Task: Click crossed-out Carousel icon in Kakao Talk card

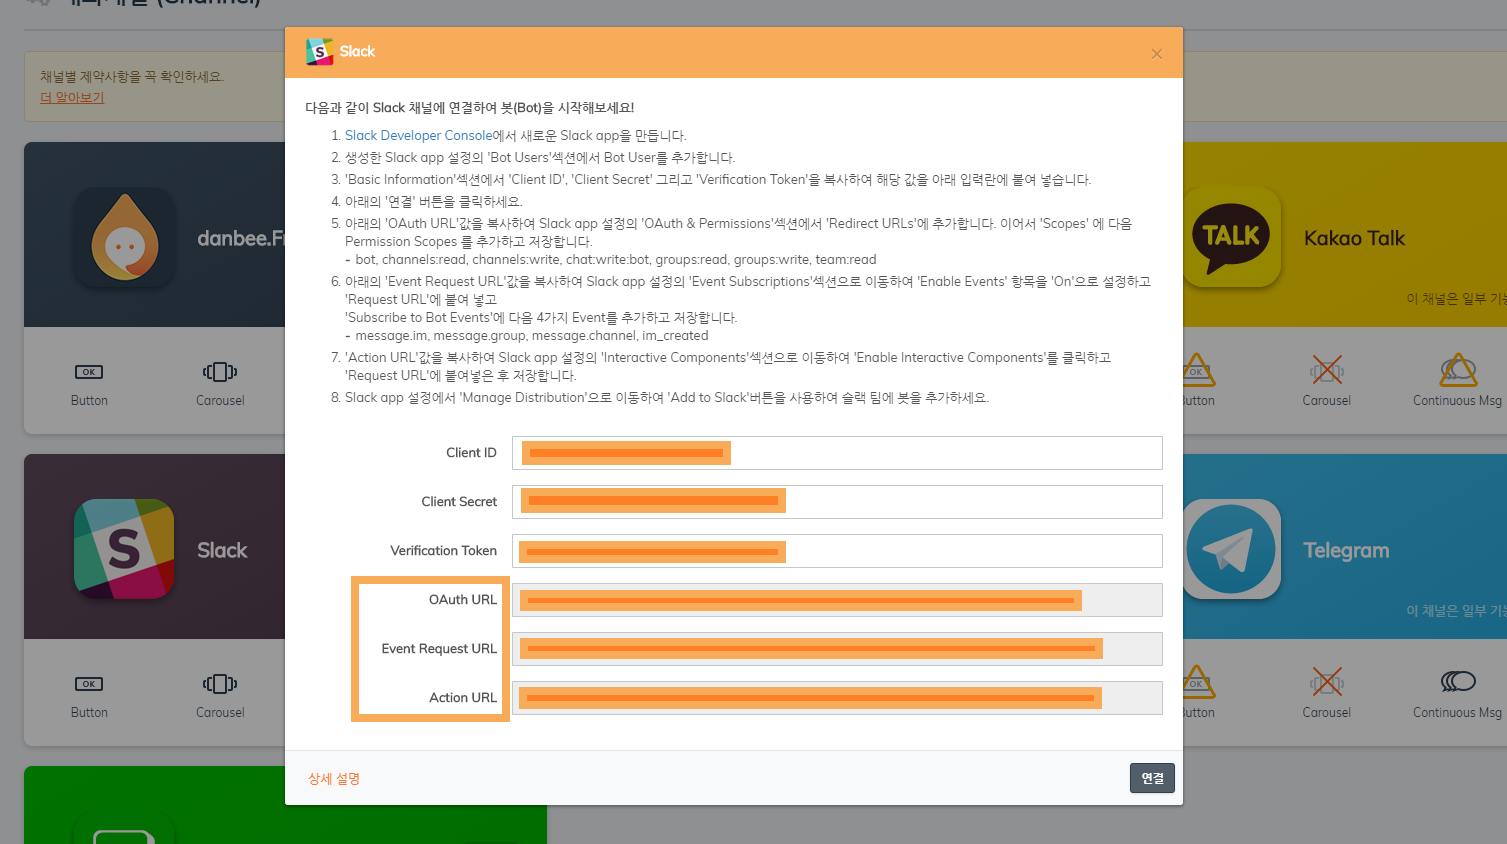Action: click(1327, 370)
